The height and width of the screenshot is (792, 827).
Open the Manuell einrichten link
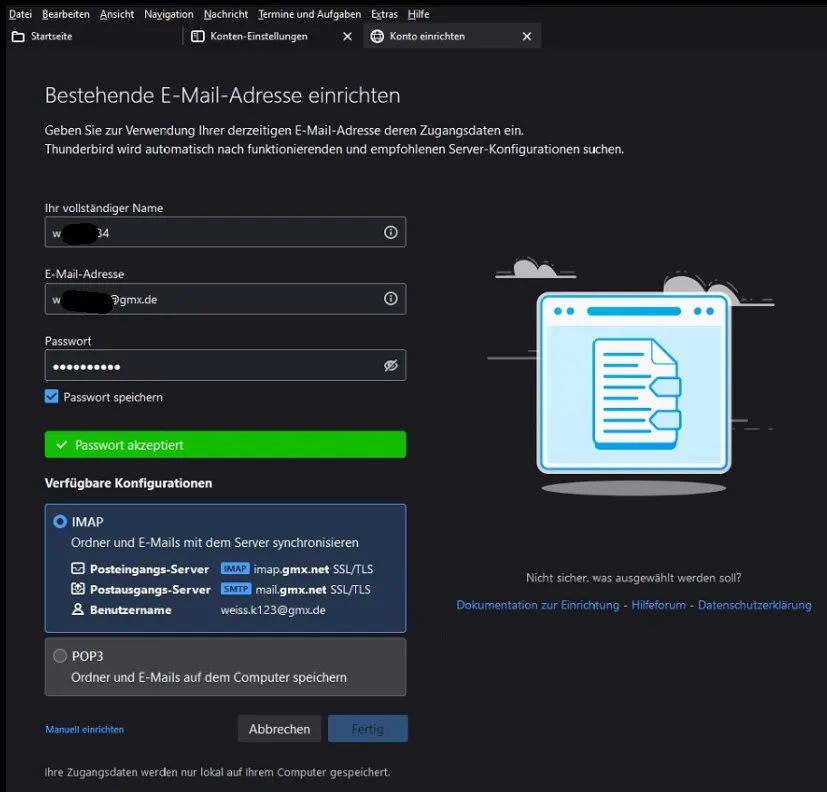(84, 729)
